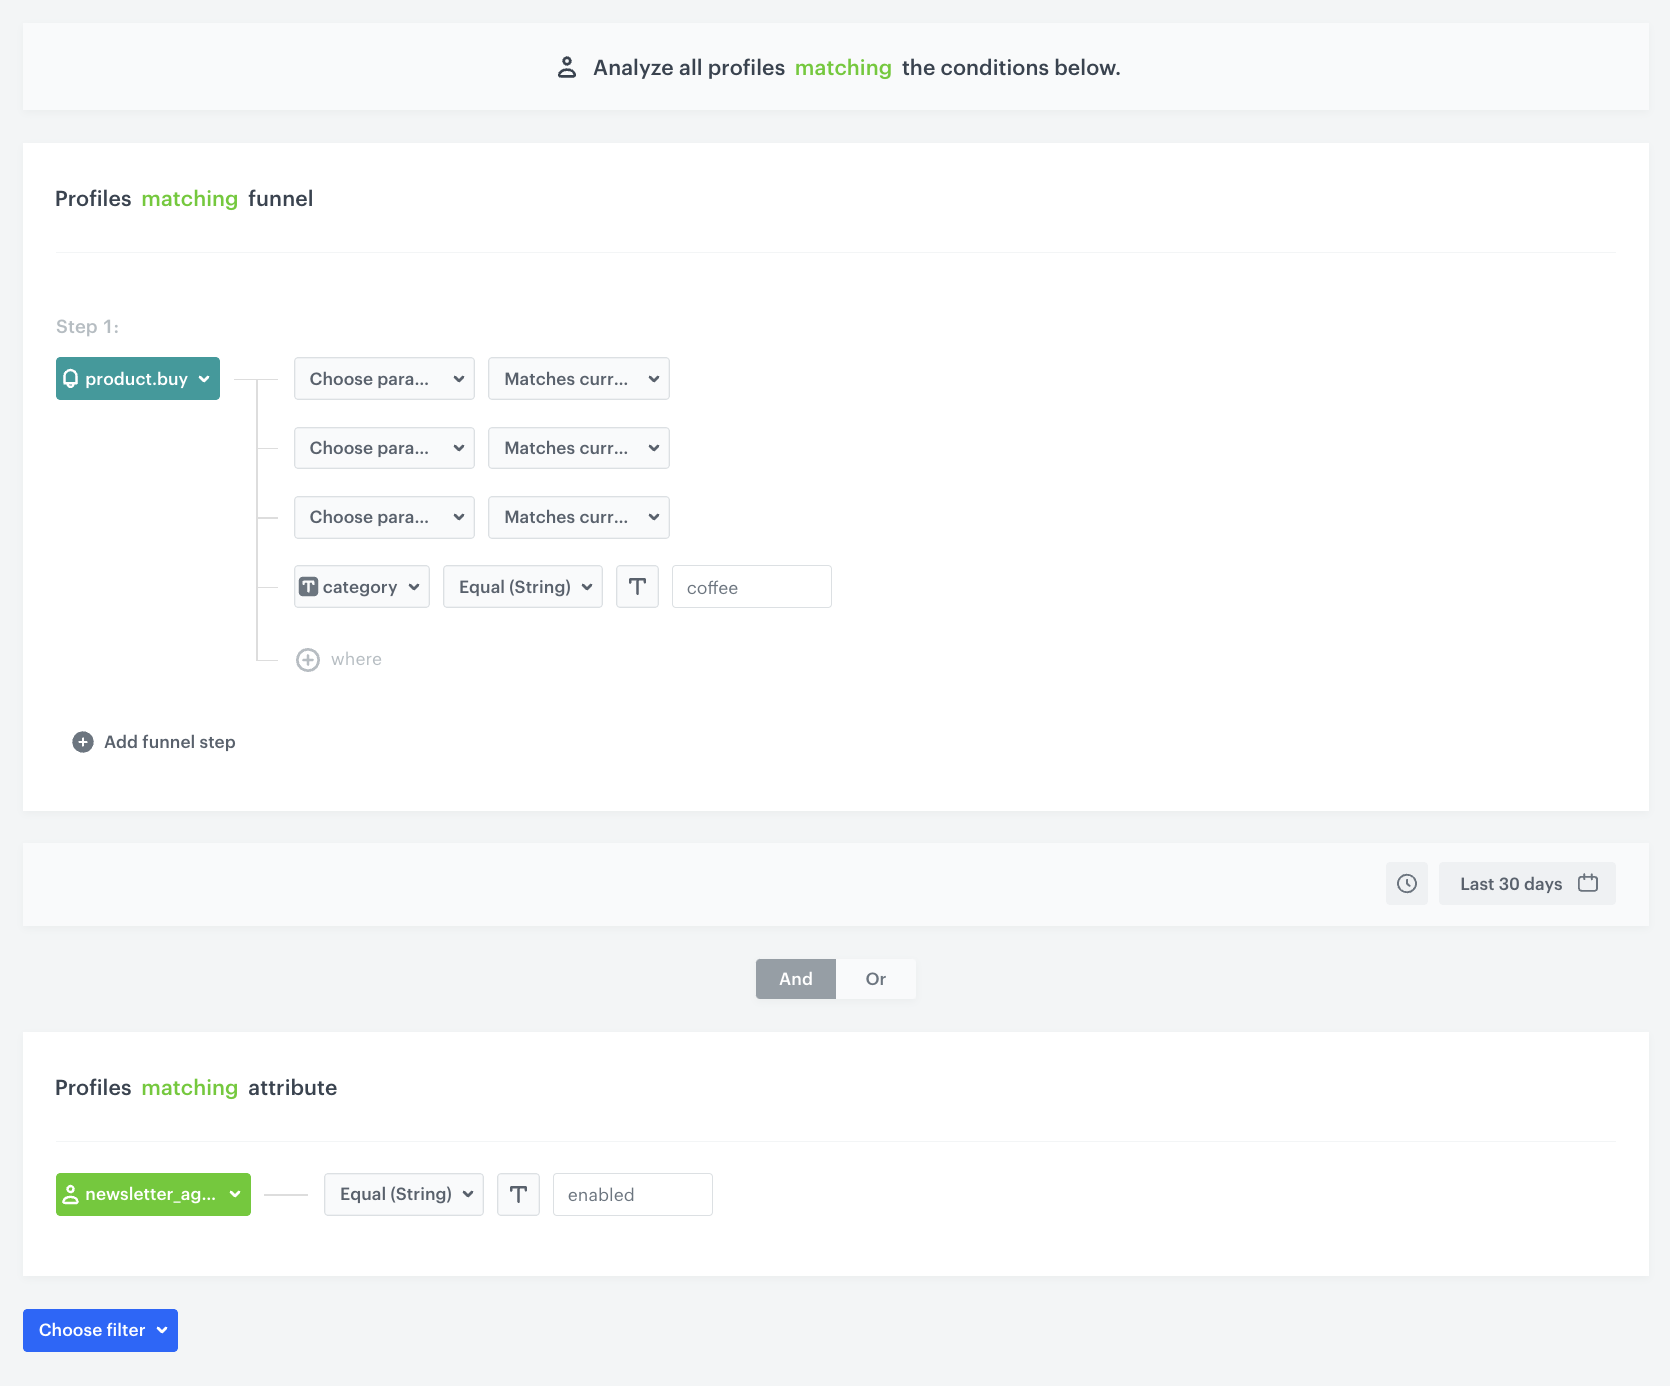The image size is (1670, 1386).
Task: Click the T icon in the attribute condition row
Action: 518,1194
